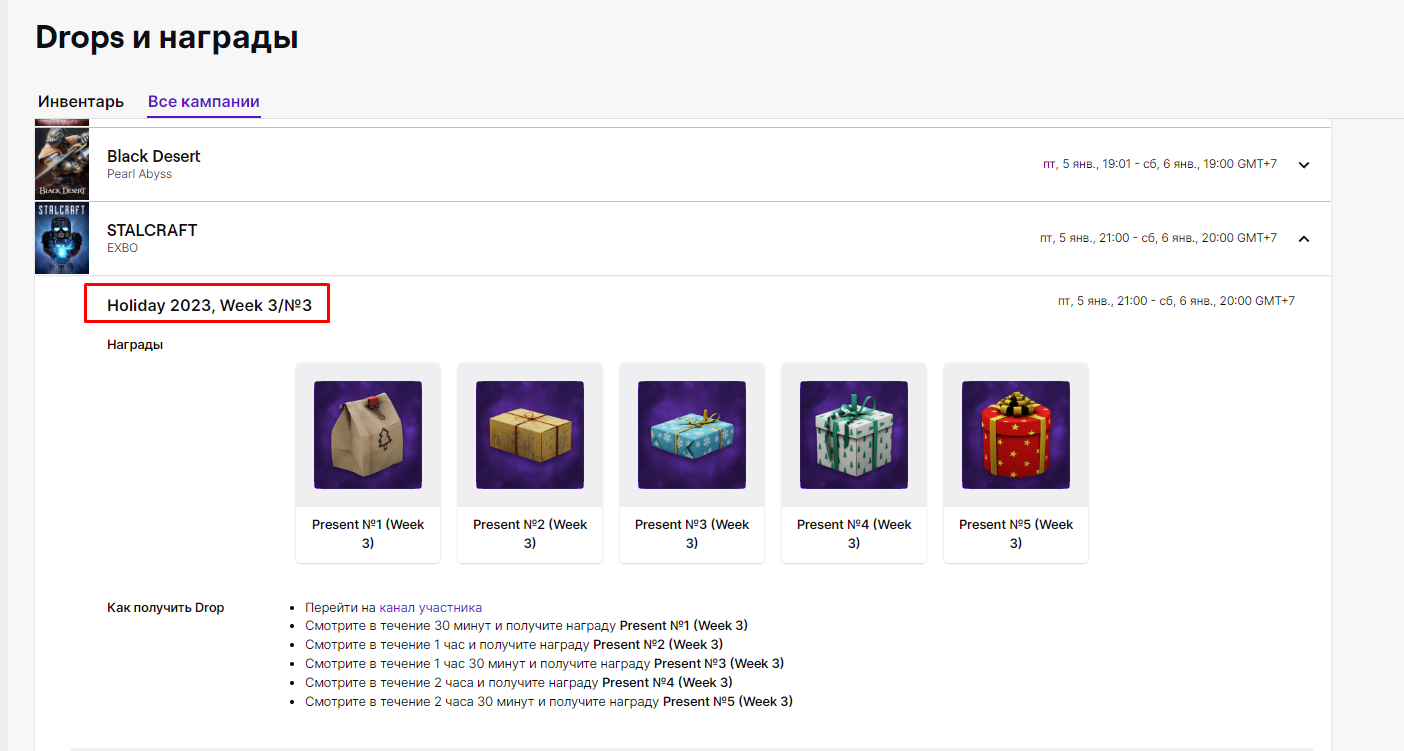Click the EXBO developer name
Screen dimensions: 1404x751
[x=121, y=247]
